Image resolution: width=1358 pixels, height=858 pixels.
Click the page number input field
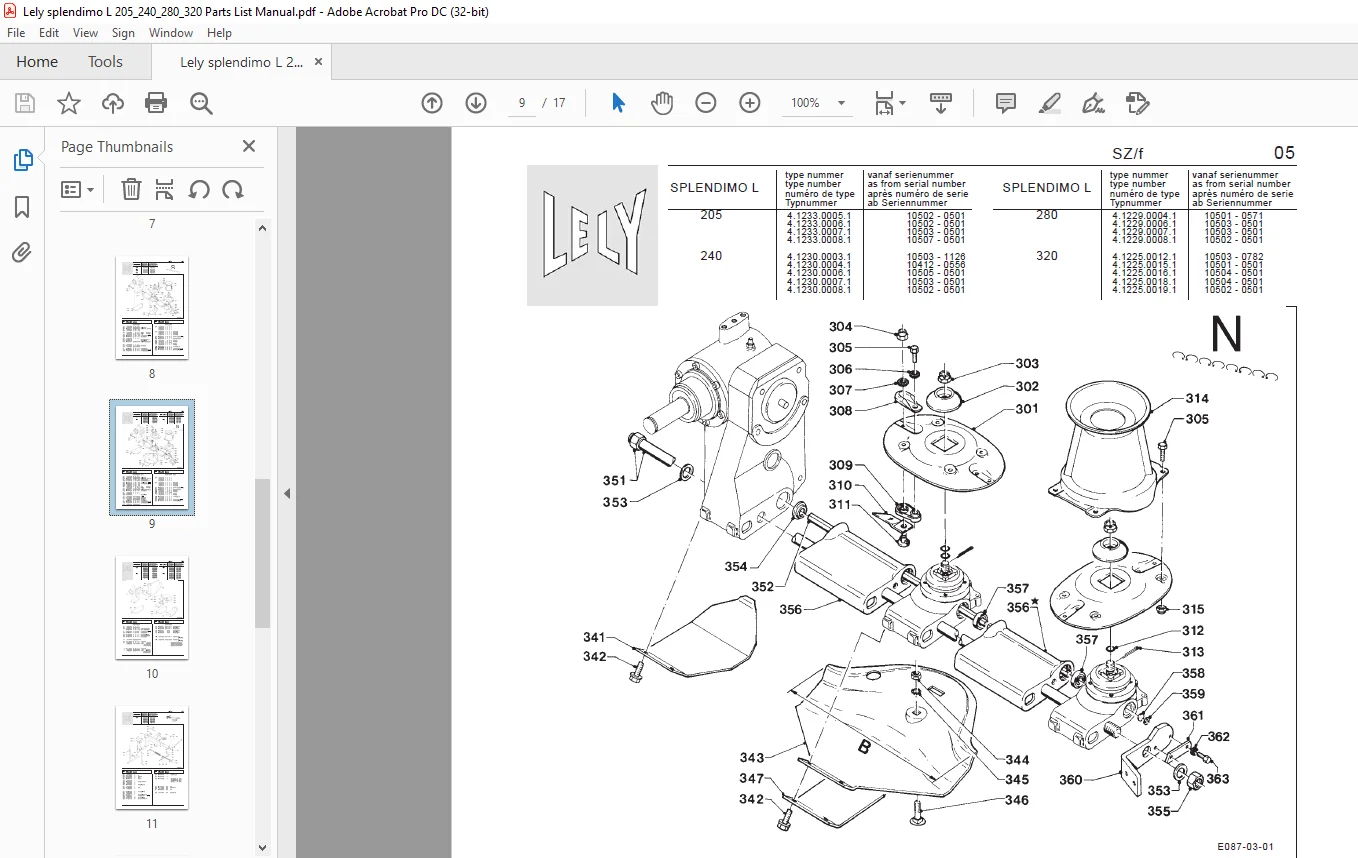click(x=522, y=103)
